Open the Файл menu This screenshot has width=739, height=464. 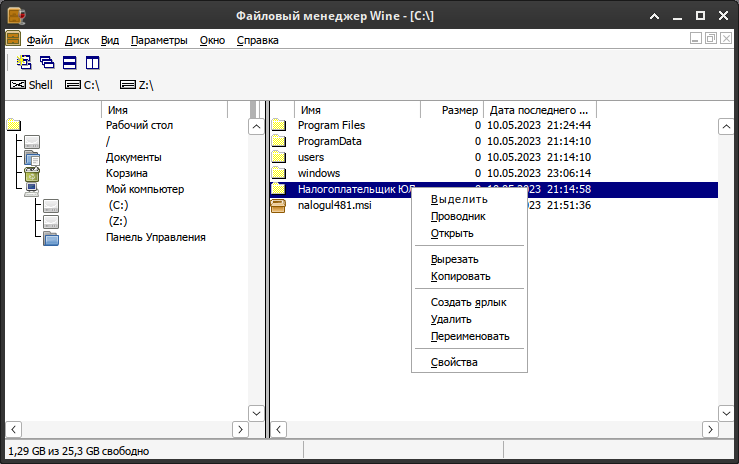pos(40,40)
